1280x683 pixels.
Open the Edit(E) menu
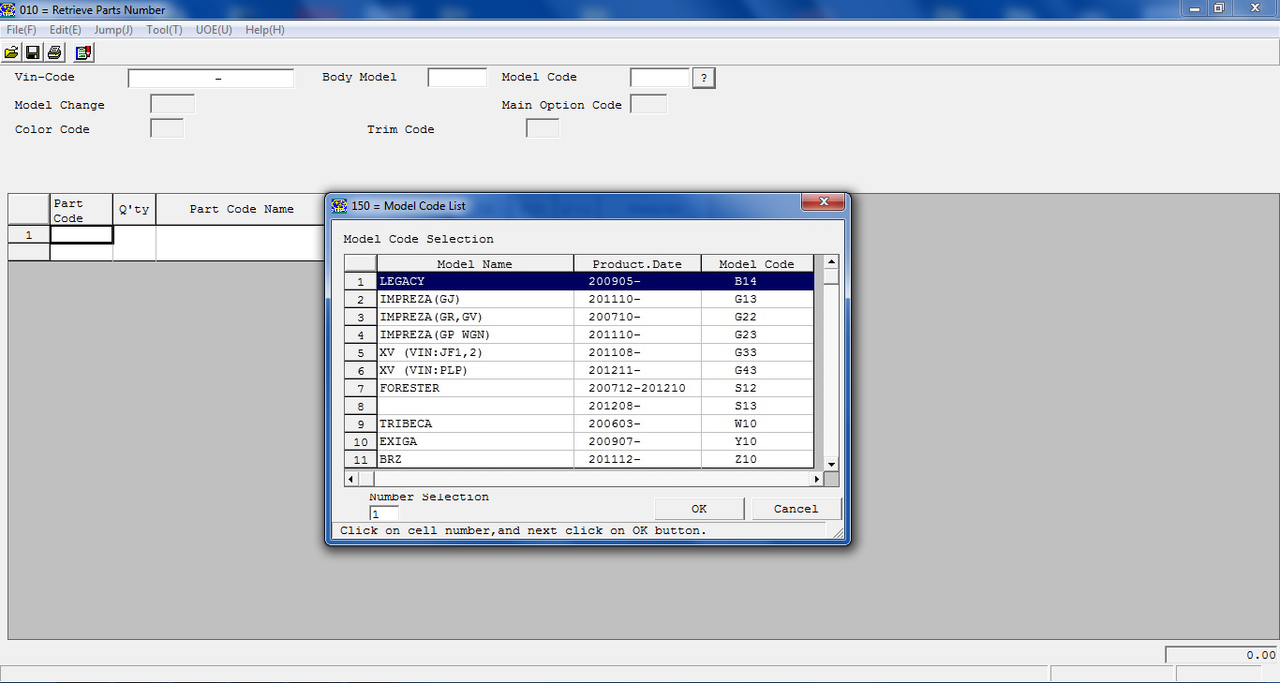65,30
